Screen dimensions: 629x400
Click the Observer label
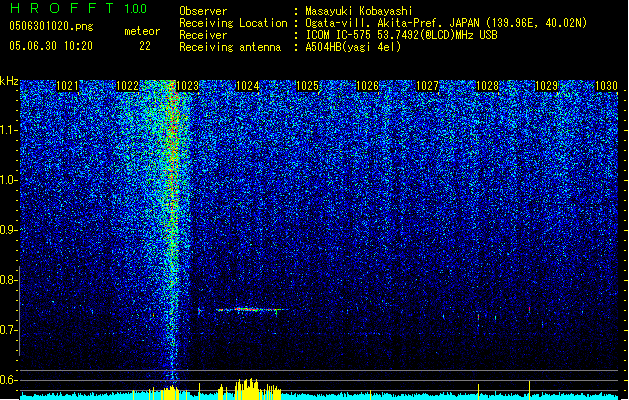tap(203, 11)
